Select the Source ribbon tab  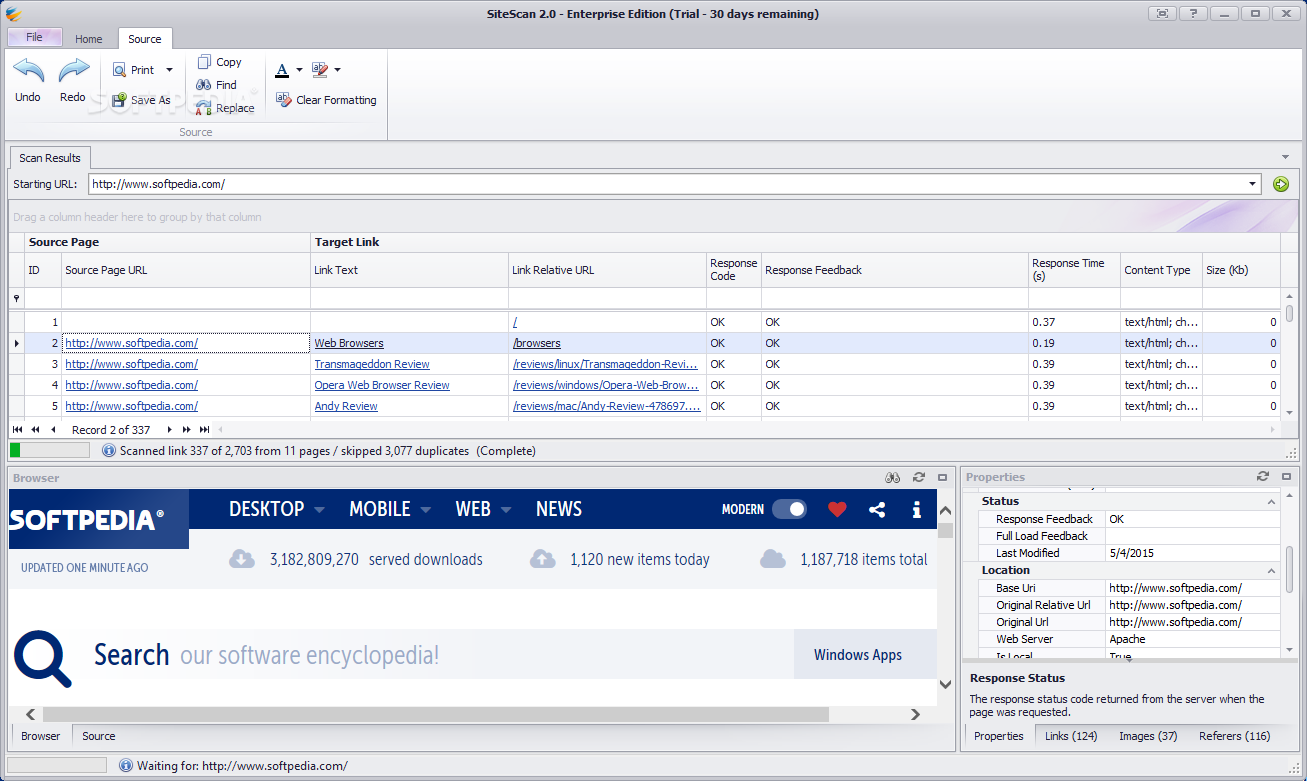click(145, 39)
